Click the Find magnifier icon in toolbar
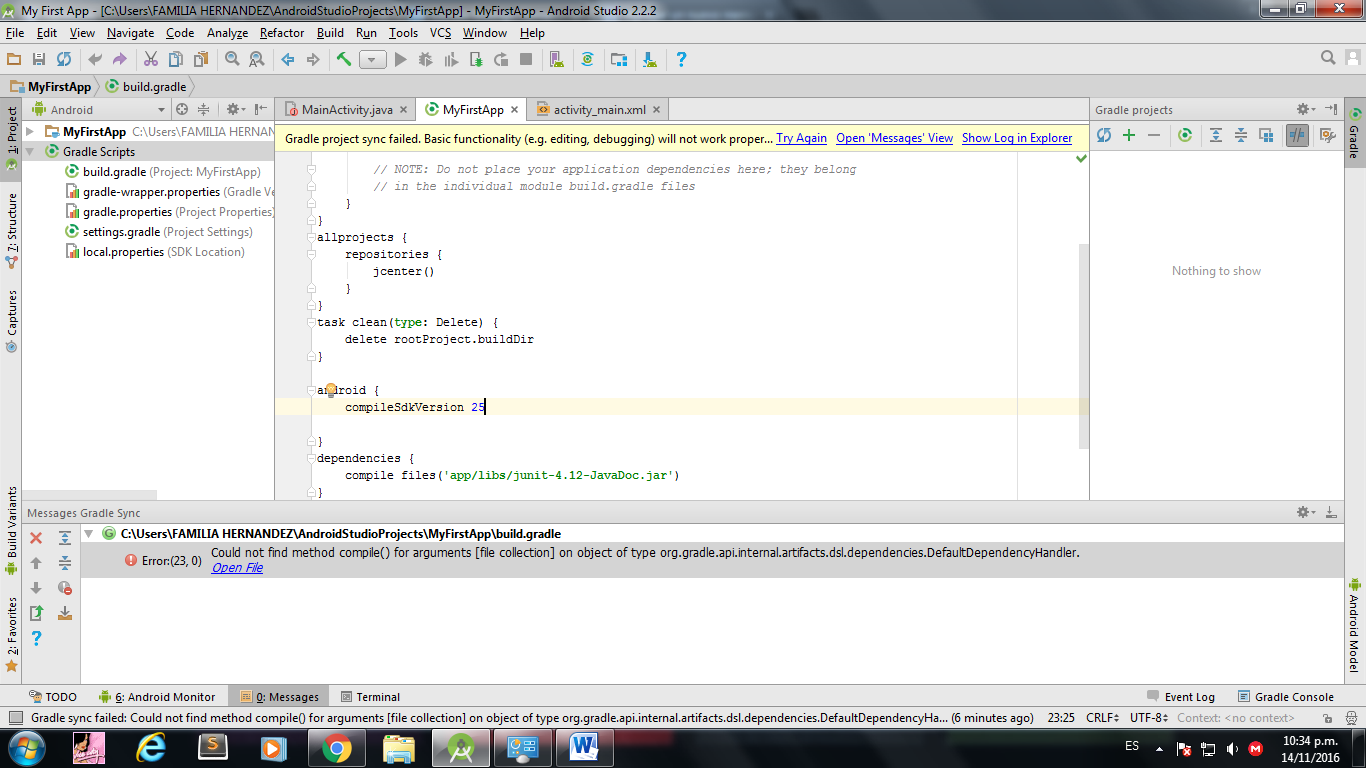The height and width of the screenshot is (768, 1366). tap(232, 60)
